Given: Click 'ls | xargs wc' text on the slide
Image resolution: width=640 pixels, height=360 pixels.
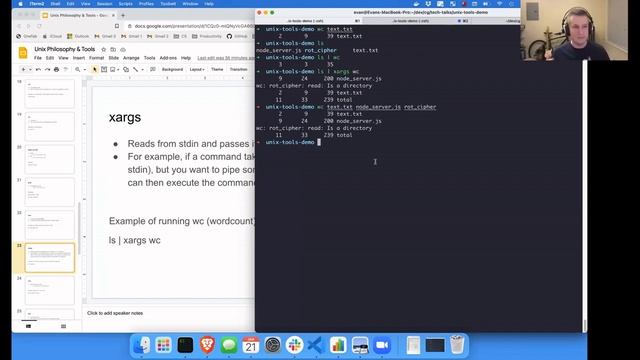Looking at the screenshot, I should point(135,240).
